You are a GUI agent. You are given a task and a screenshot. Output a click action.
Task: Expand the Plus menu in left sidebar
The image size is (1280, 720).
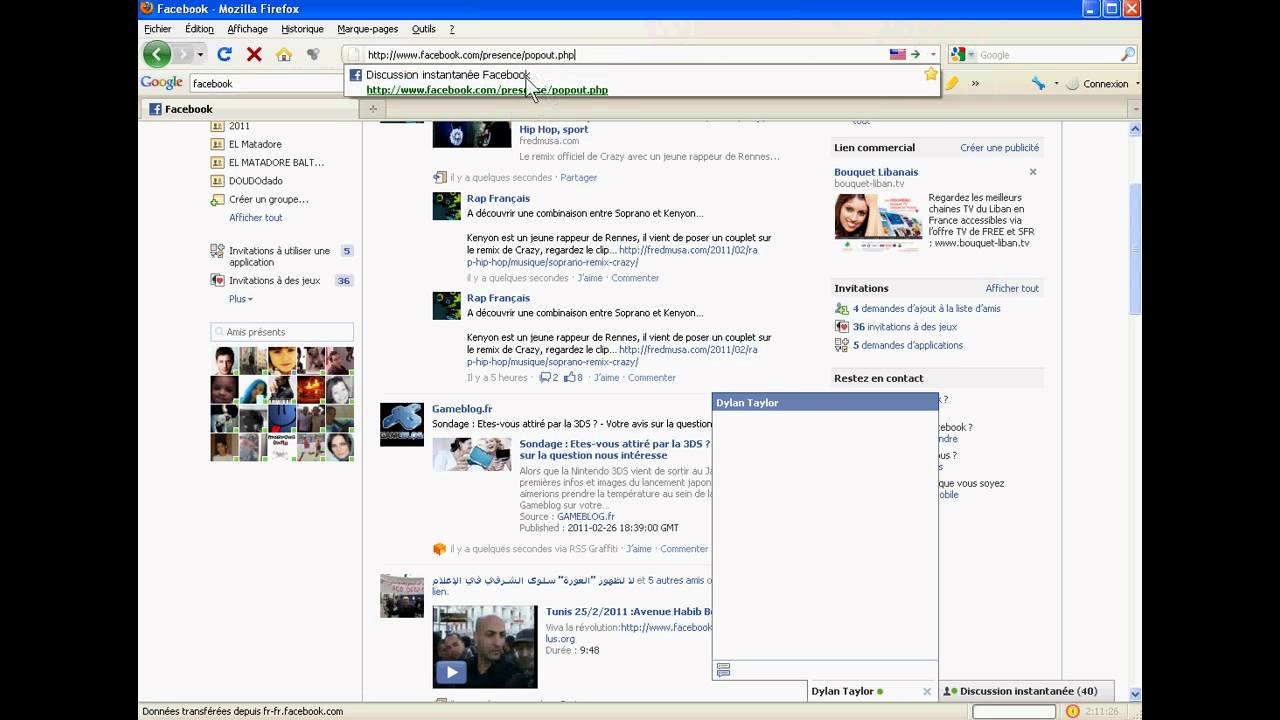241,299
